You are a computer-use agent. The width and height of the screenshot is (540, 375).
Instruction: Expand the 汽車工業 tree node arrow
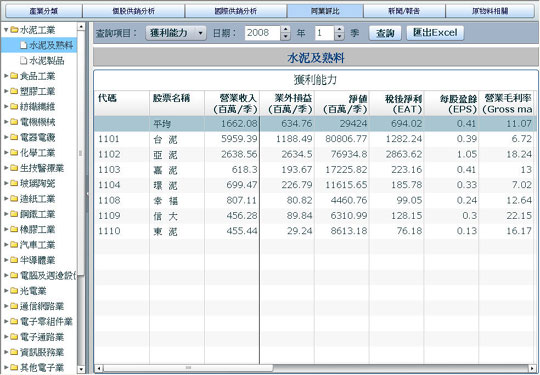point(6,244)
